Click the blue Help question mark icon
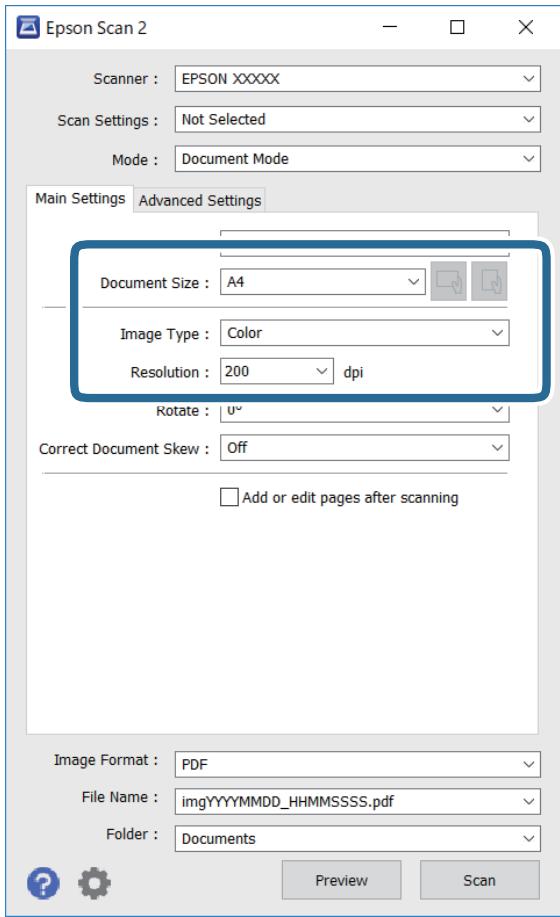The image size is (560, 917). [x=43, y=882]
